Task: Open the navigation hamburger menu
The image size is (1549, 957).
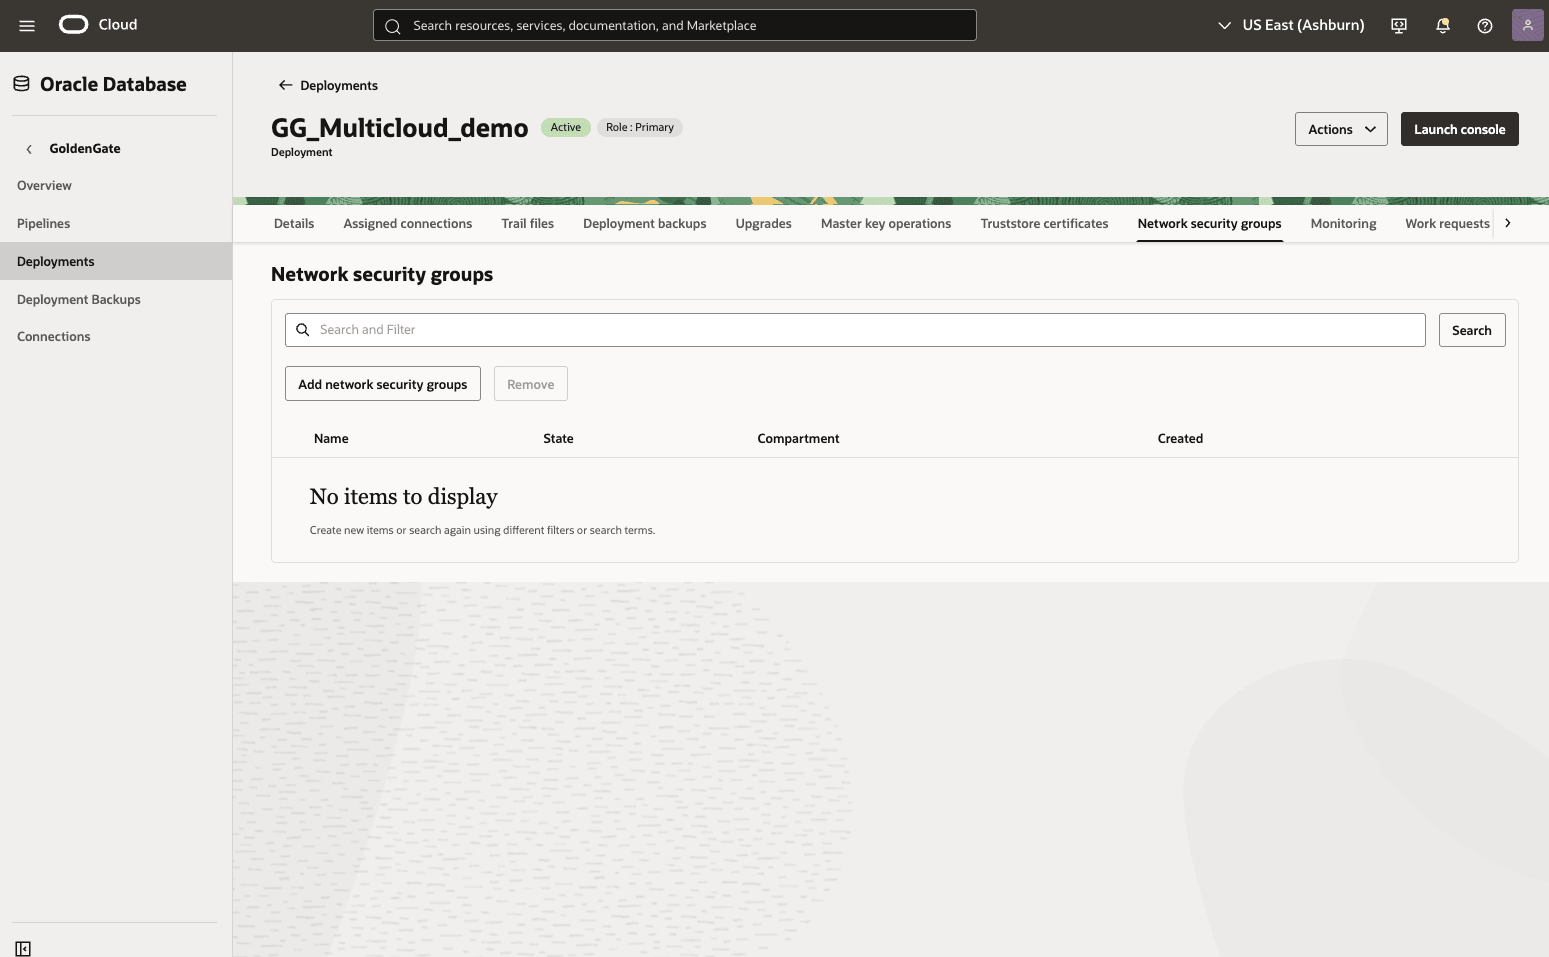Action: [x=26, y=25]
